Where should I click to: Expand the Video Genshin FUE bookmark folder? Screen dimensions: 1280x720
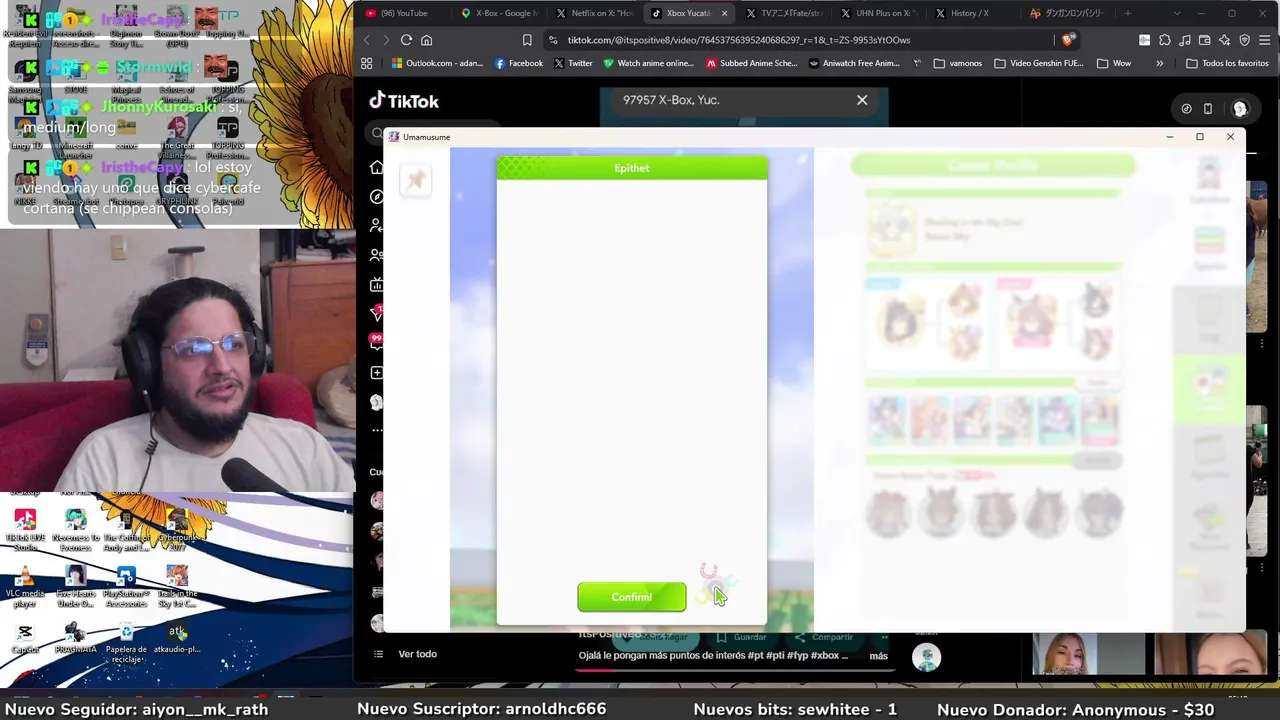coord(1038,63)
